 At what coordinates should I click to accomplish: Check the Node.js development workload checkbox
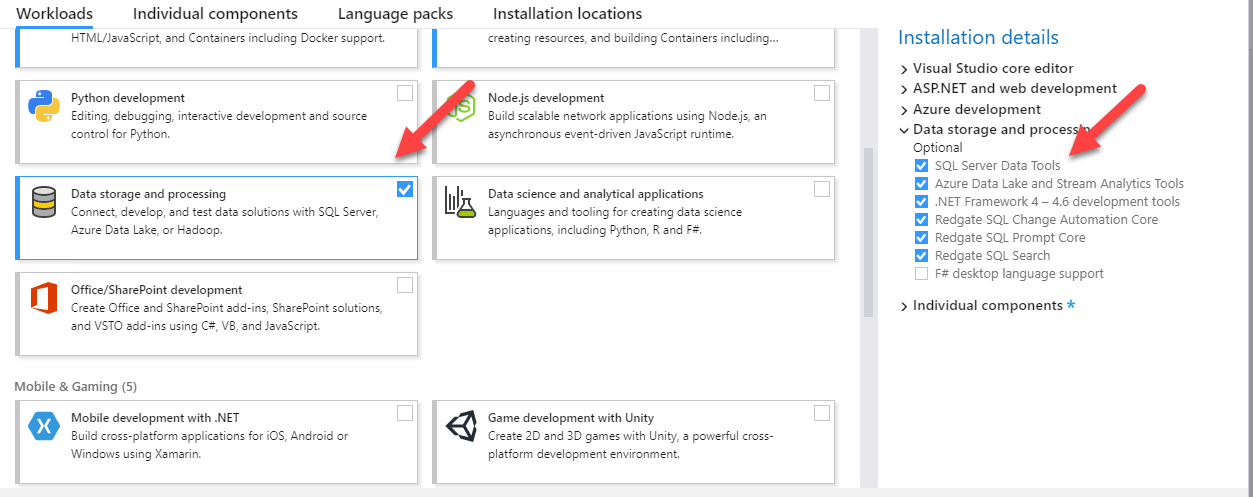click(x=822, y=93)
